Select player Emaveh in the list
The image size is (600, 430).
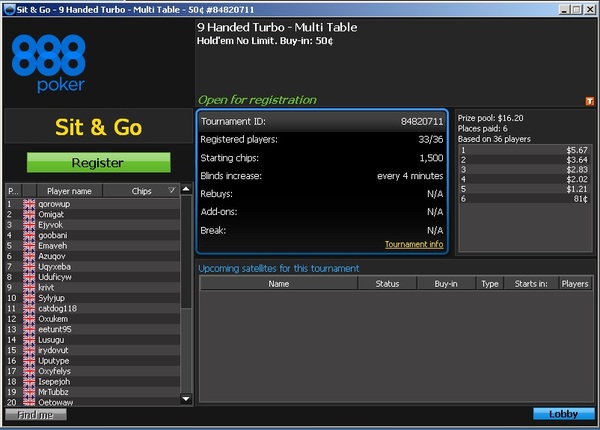93,246
